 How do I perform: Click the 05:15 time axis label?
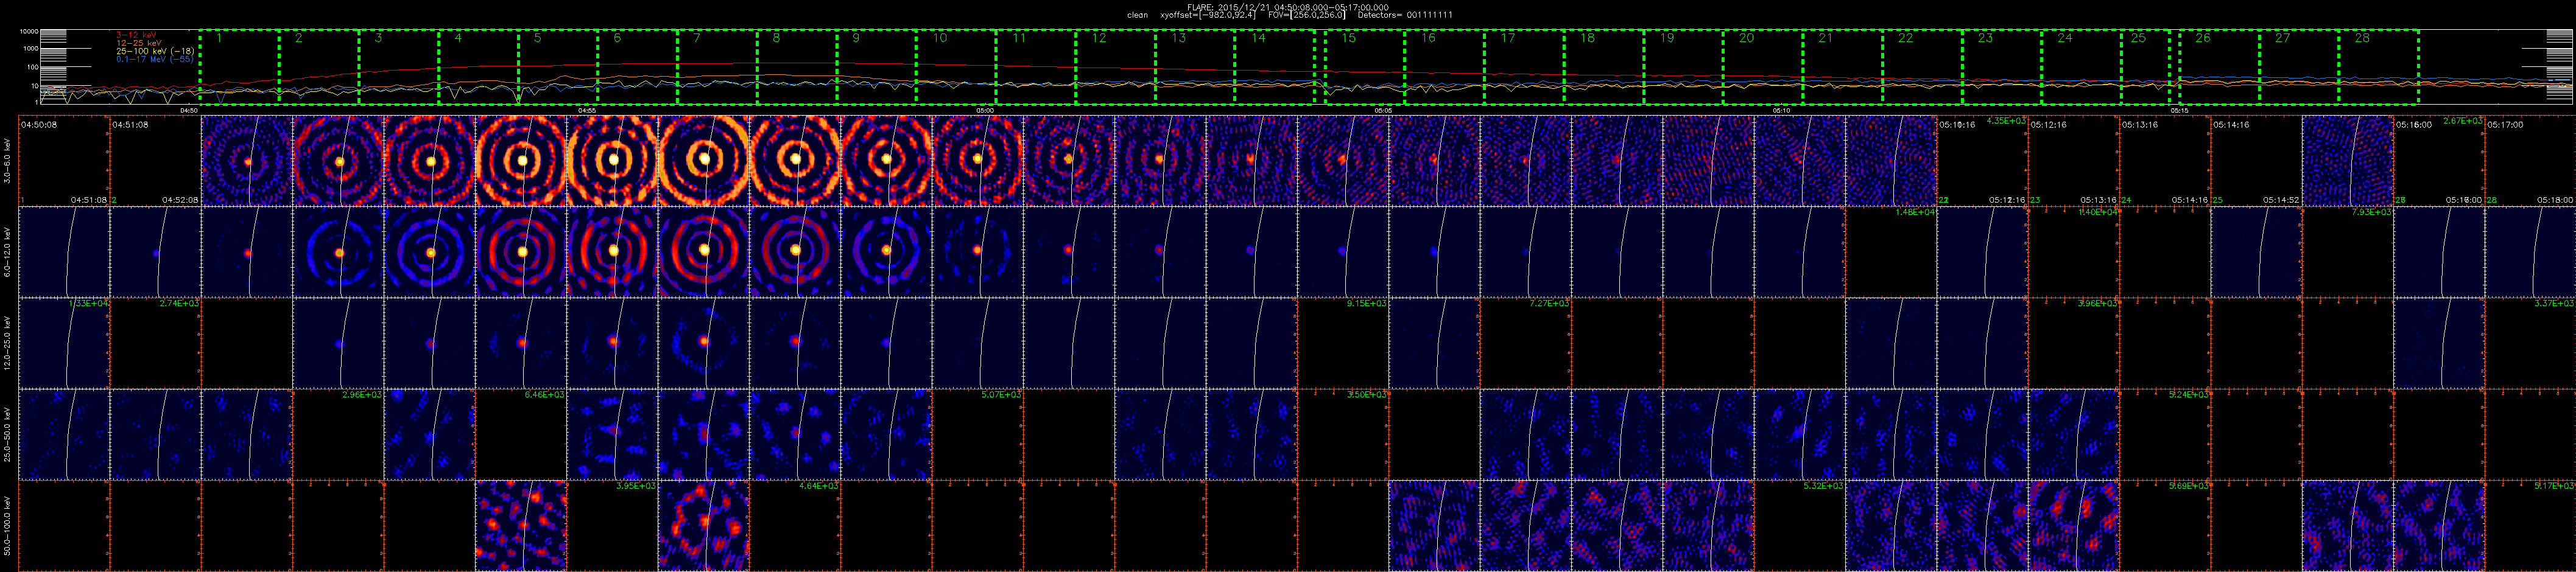coord(2179,110)
